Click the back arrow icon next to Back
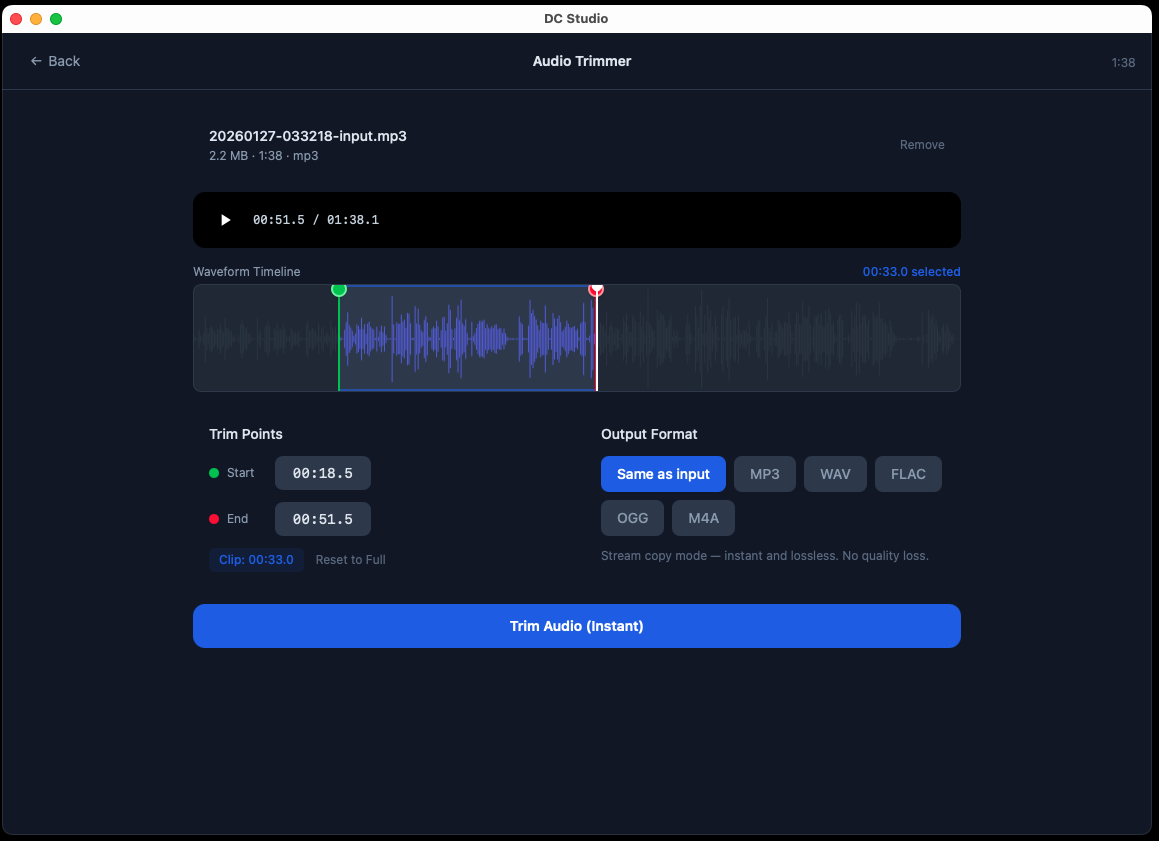This screenshot has height=841, width=1159. point(34,61)
